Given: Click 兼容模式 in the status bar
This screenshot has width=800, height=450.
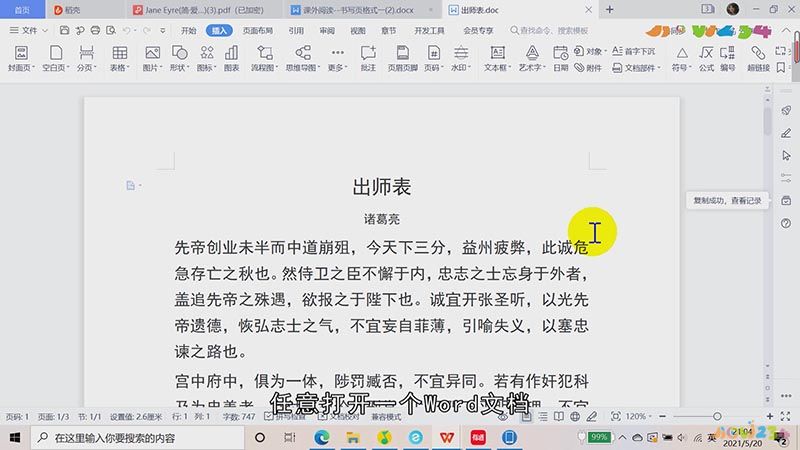Looking at the screenshot, I should (386, 417).
